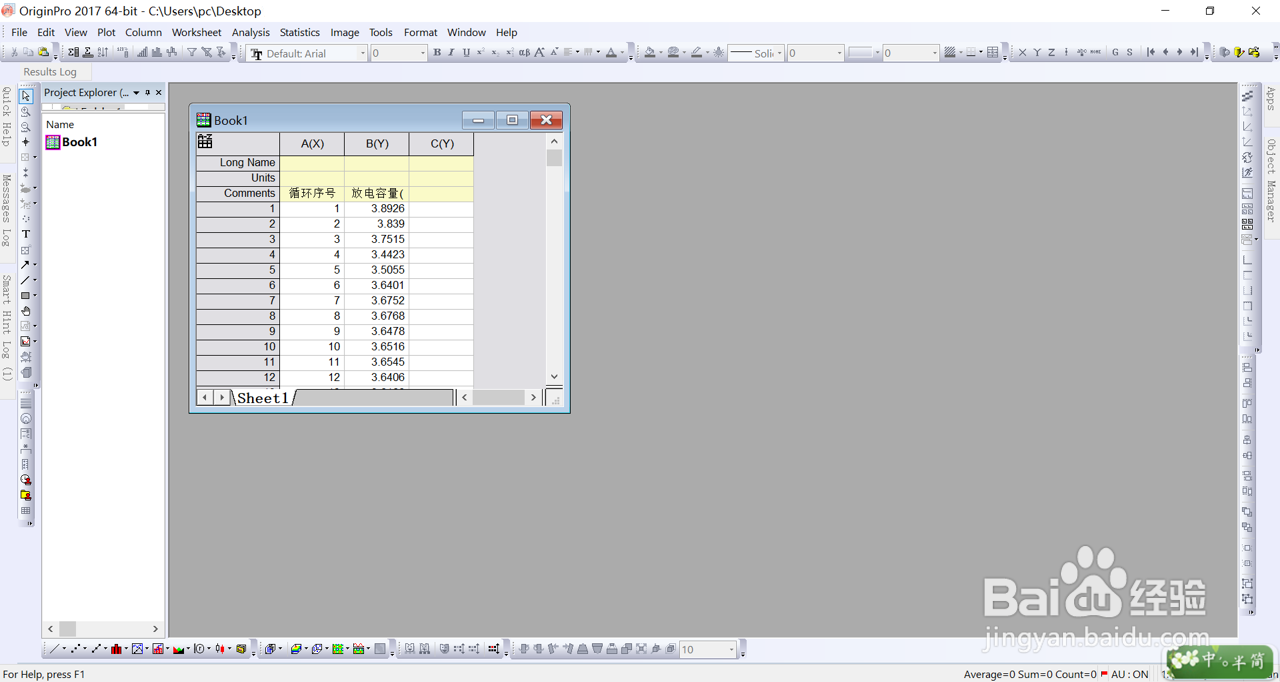Open the font size dropdown
Viewport: 1280px width, 682px height.
[x=422, y=53]
